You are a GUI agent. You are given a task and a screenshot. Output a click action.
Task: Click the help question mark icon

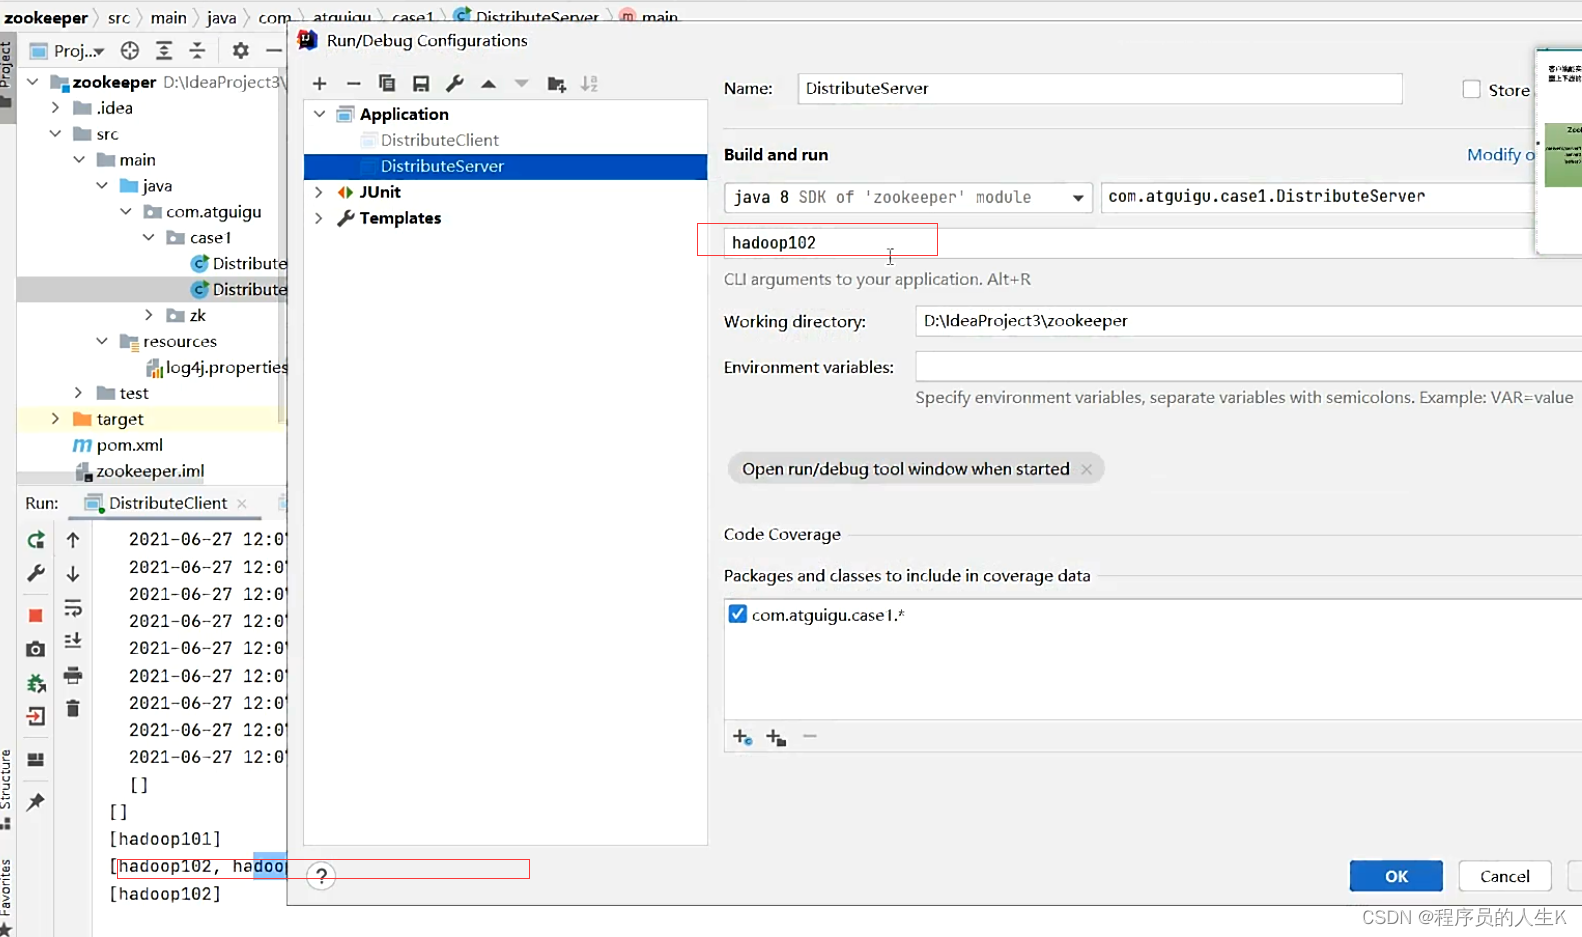[321, 876]
